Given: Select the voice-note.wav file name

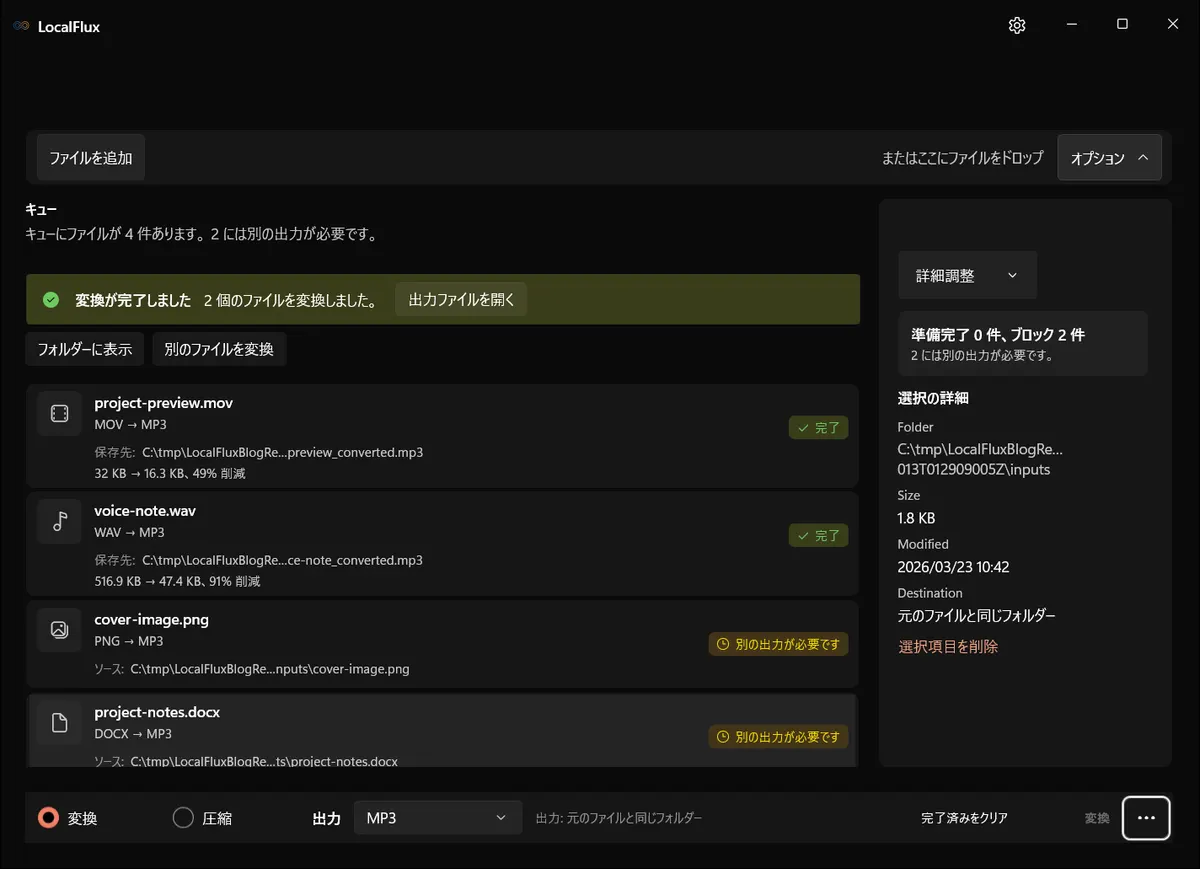Looking at the screenshot, I should click(x=145, y=511).
